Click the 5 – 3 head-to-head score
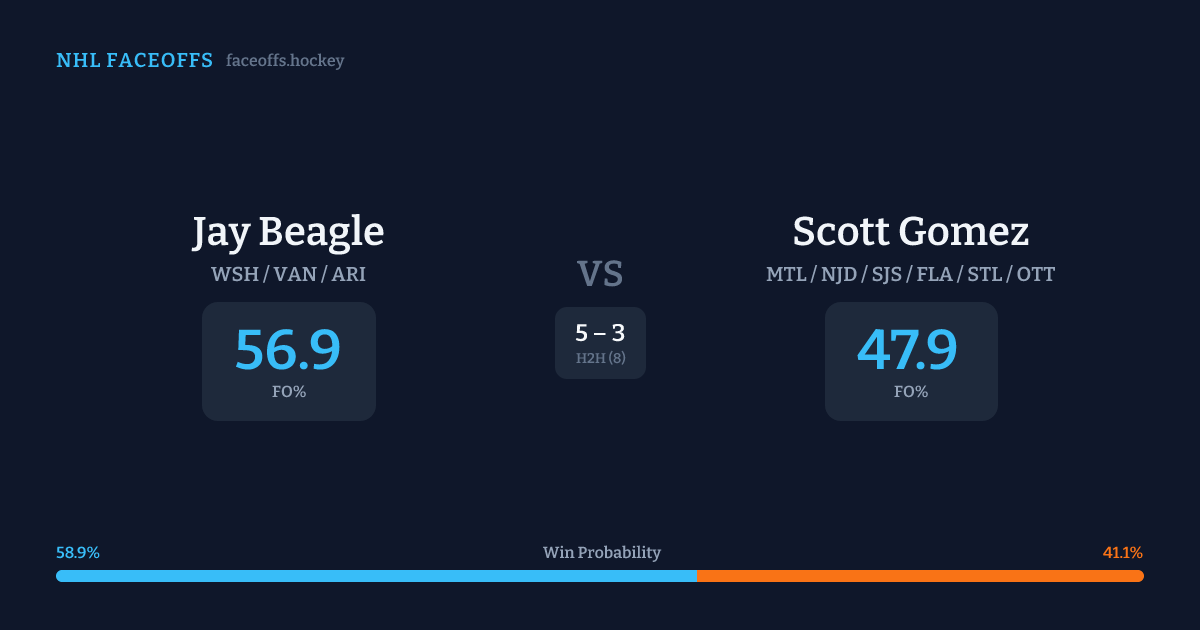The height and width of the screenshot is (630, 1200). point(600,334)
